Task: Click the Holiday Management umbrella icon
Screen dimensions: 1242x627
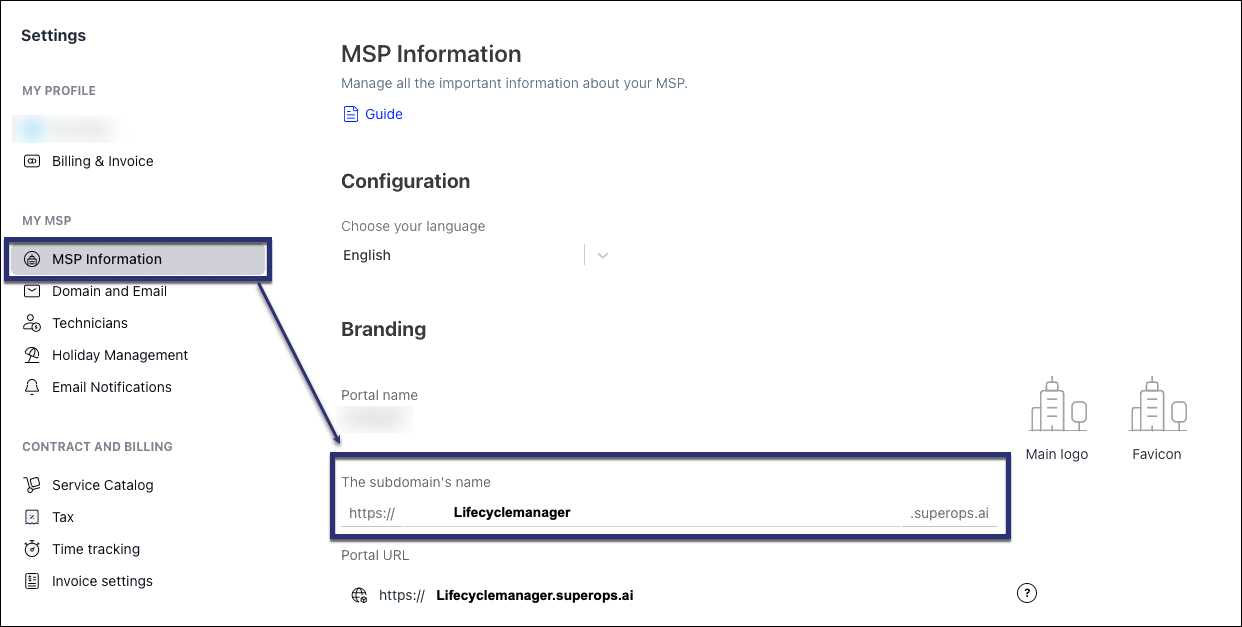Action: pyautogui.click(x=32, y=355)
